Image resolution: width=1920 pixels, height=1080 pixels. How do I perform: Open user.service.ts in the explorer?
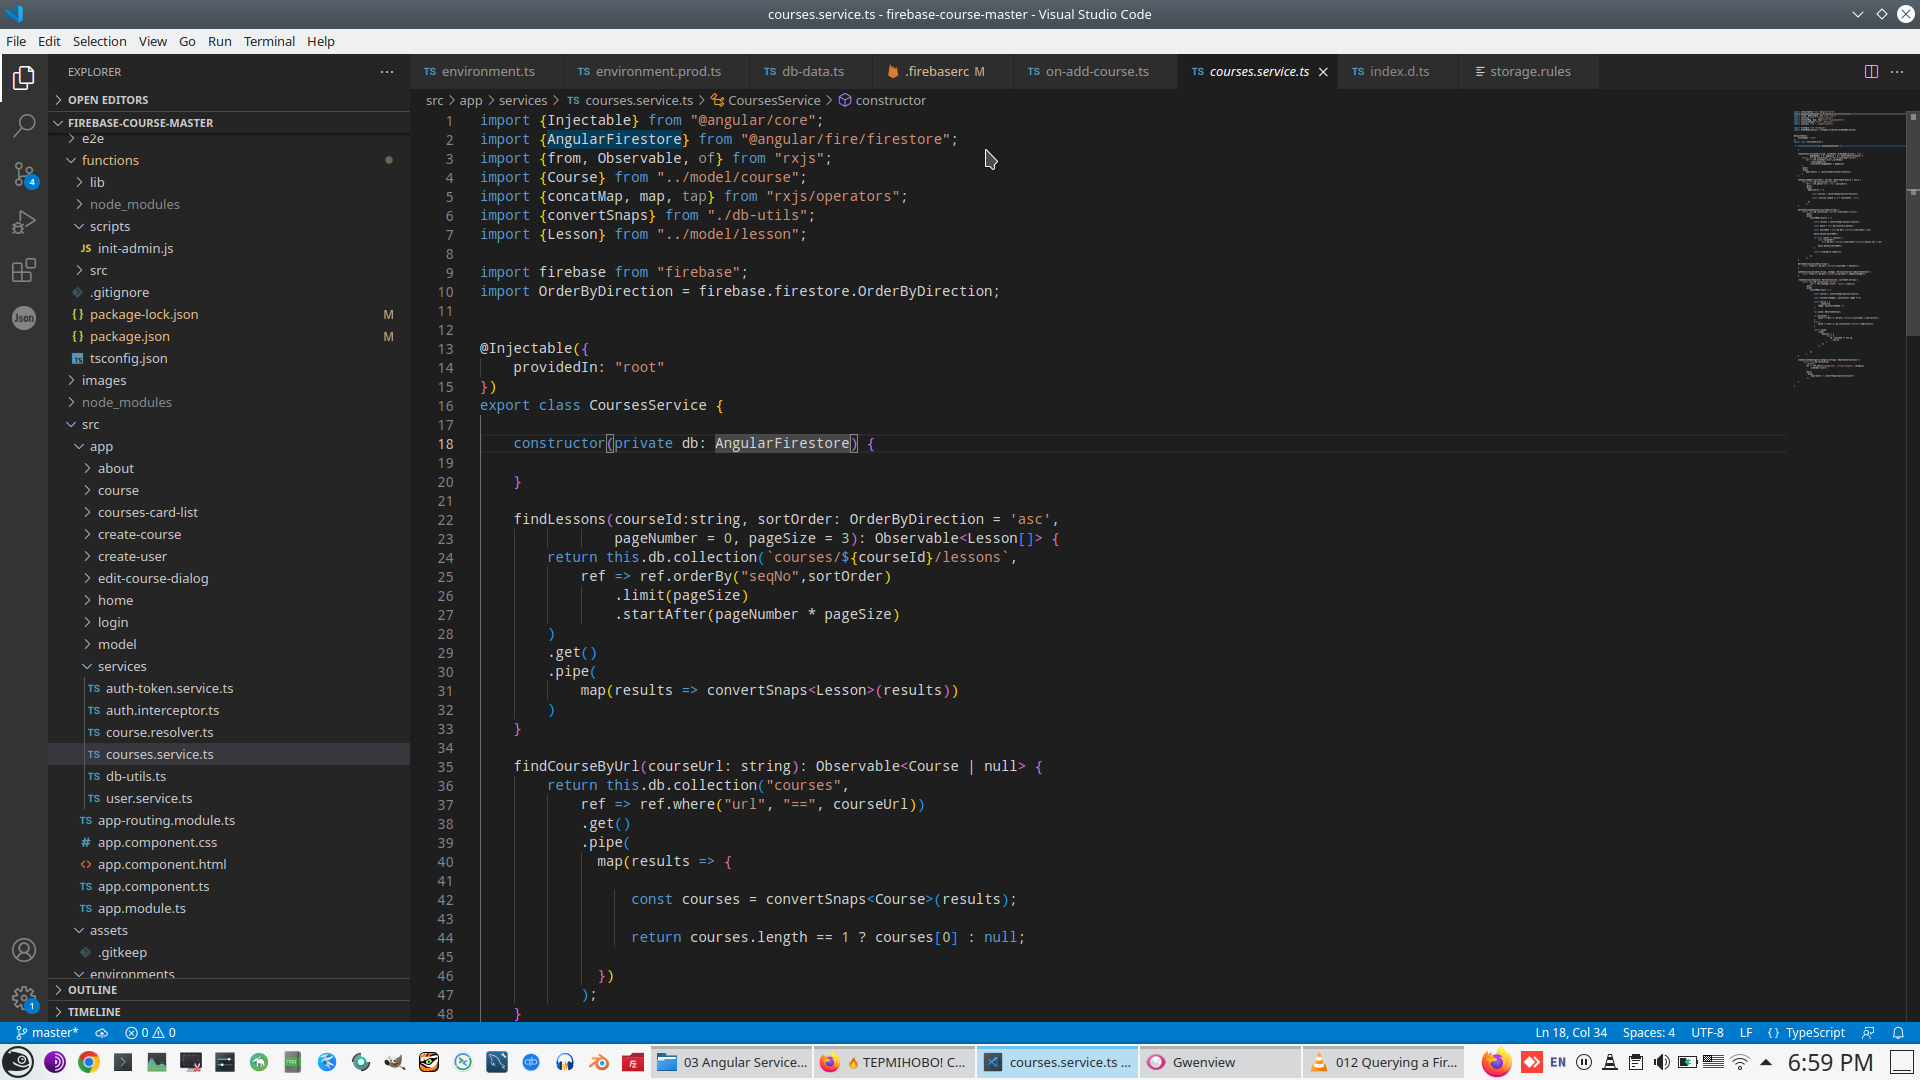(x=149, y=798)
